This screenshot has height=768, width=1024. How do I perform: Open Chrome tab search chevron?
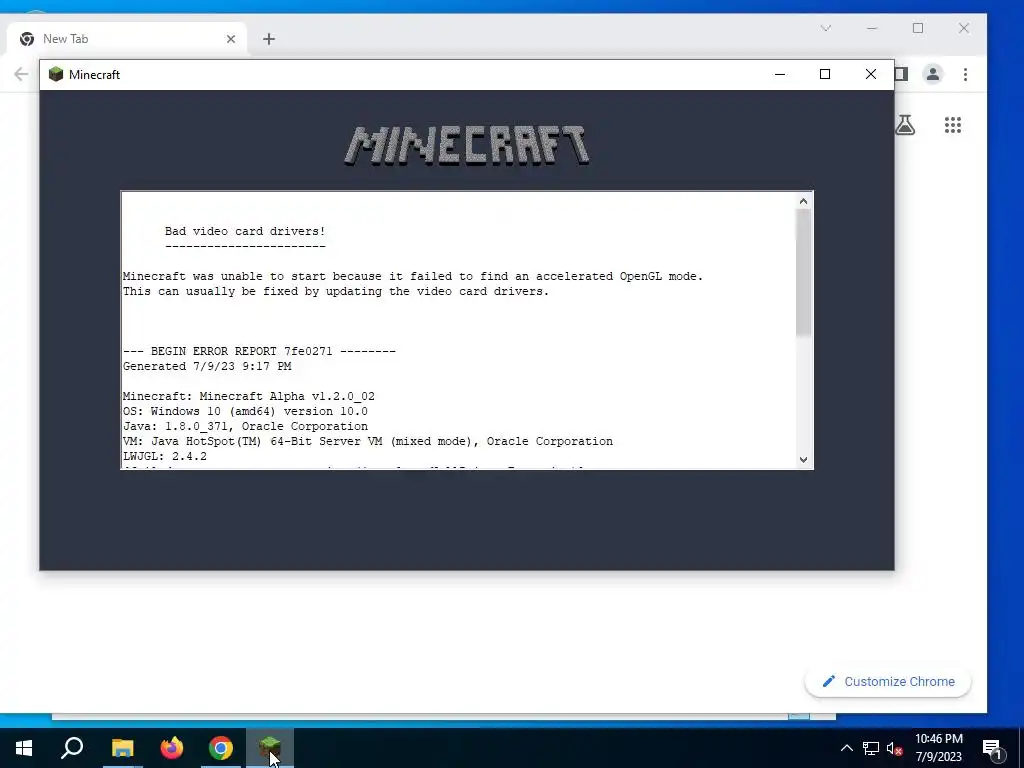click(x=825, y=28)
